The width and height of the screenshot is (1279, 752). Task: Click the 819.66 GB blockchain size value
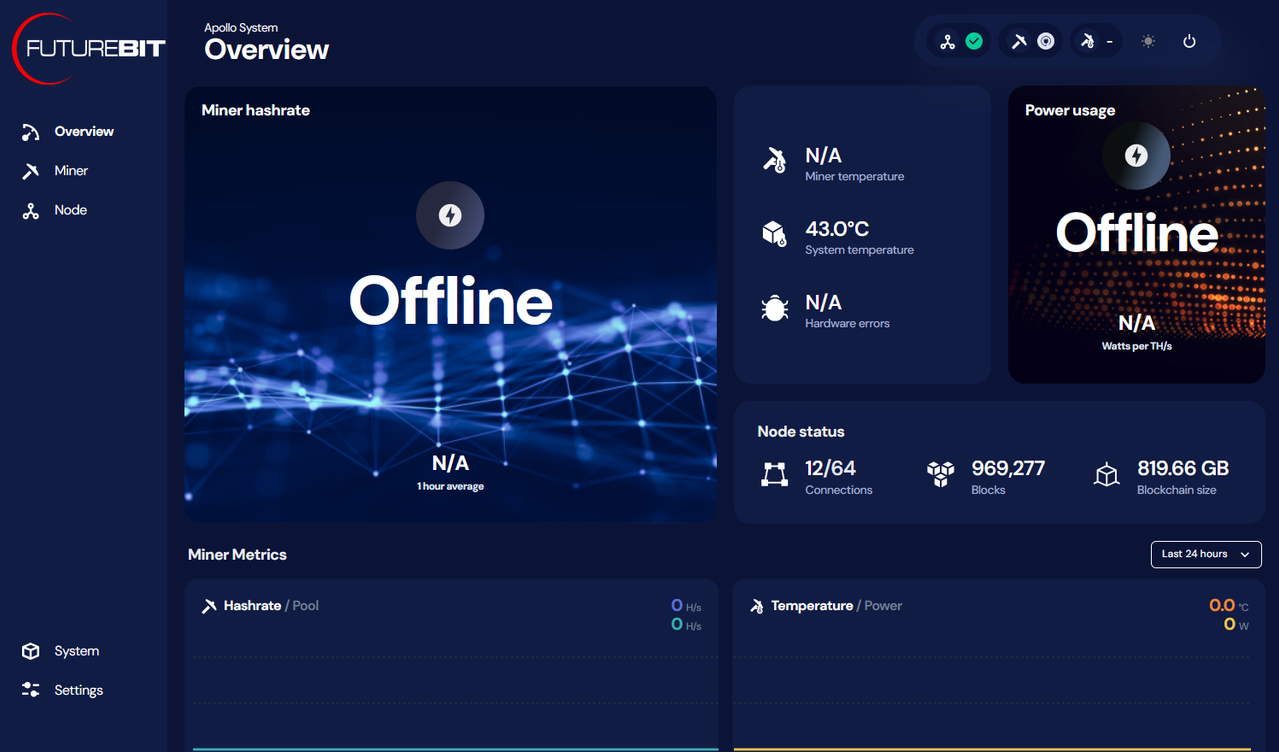tap(1183, 468)
